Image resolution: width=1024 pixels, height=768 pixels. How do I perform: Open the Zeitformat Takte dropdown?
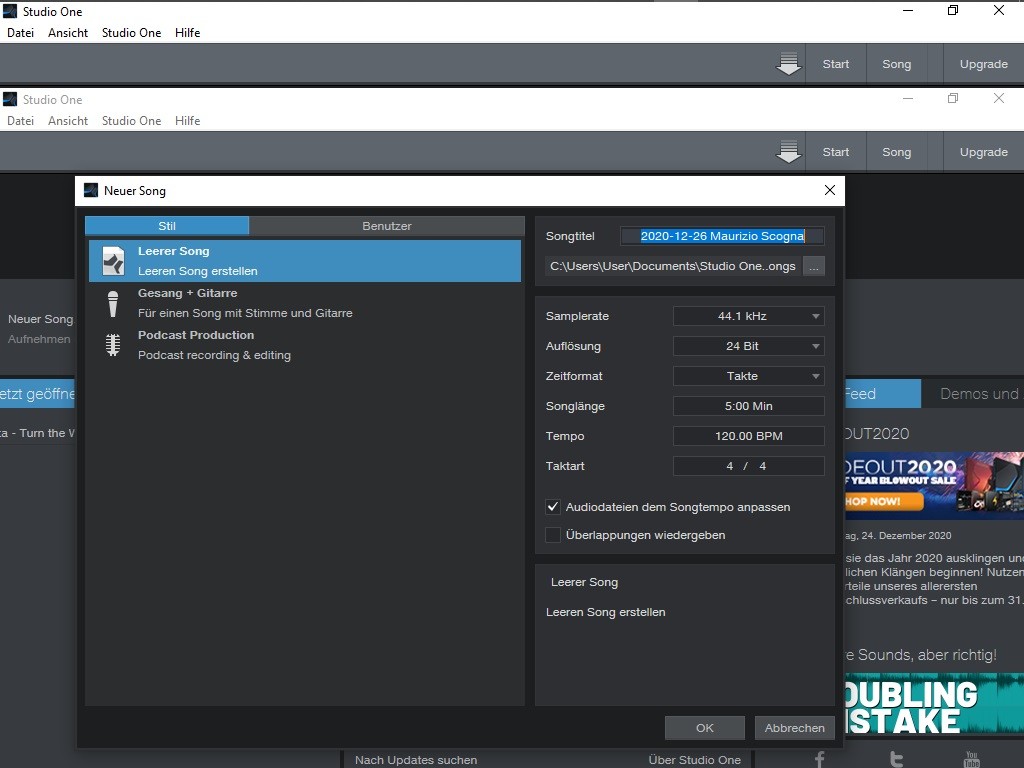(748, 376)
